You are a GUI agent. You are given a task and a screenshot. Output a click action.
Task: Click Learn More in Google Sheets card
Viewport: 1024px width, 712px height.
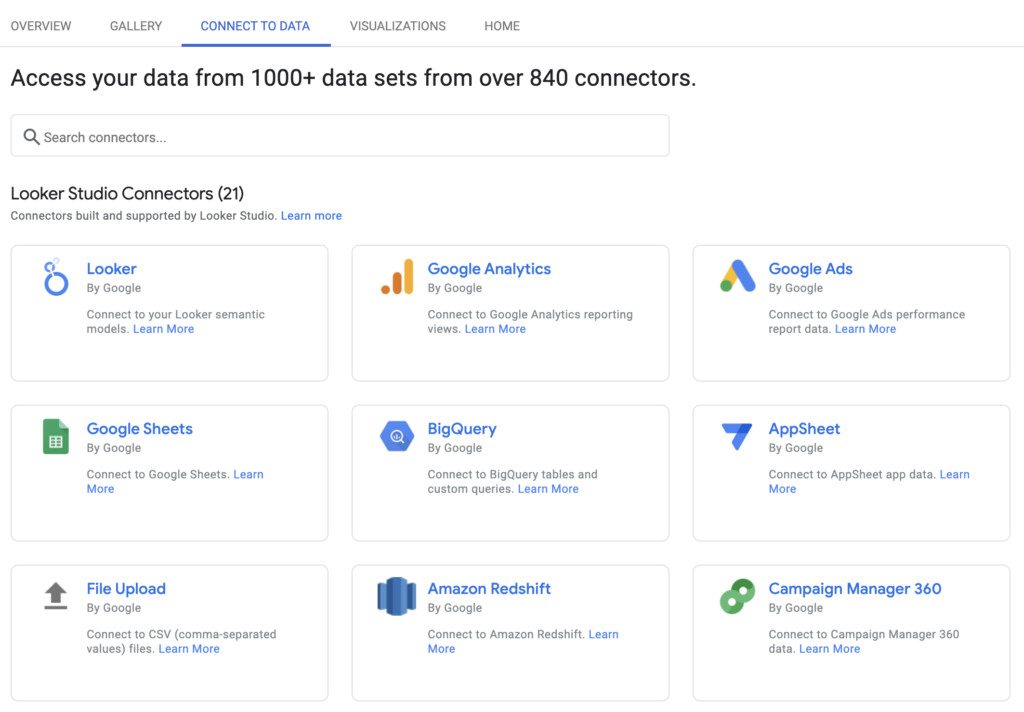tap(248, 474)
